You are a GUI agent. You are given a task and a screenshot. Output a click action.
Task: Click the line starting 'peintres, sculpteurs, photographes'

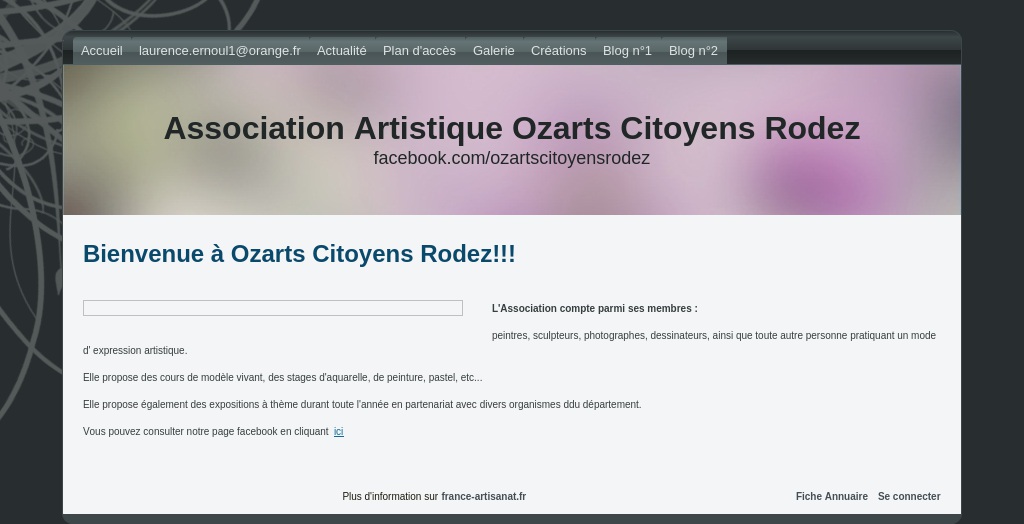point(714,335)
